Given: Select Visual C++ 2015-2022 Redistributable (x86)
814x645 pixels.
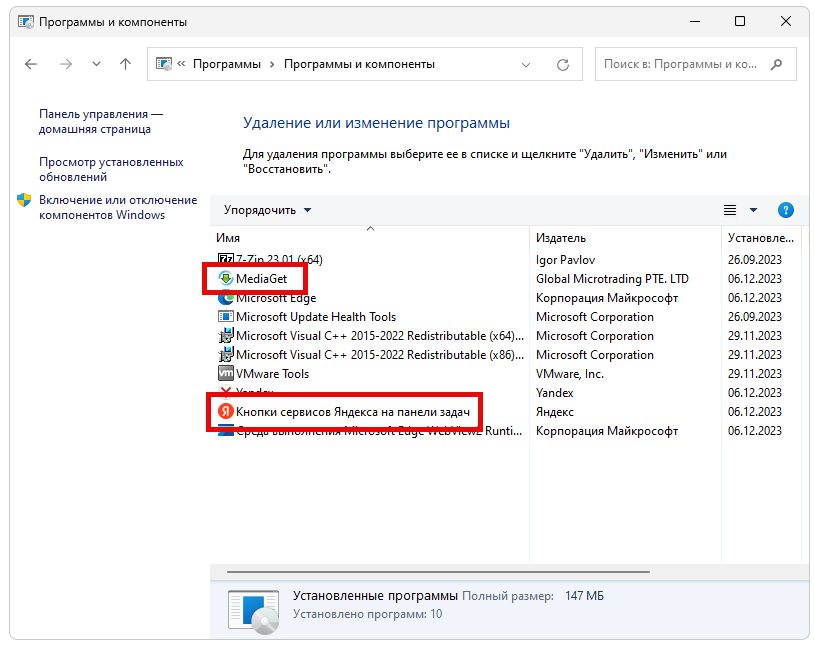Looking at the screenshot, I should coord(379,355).
